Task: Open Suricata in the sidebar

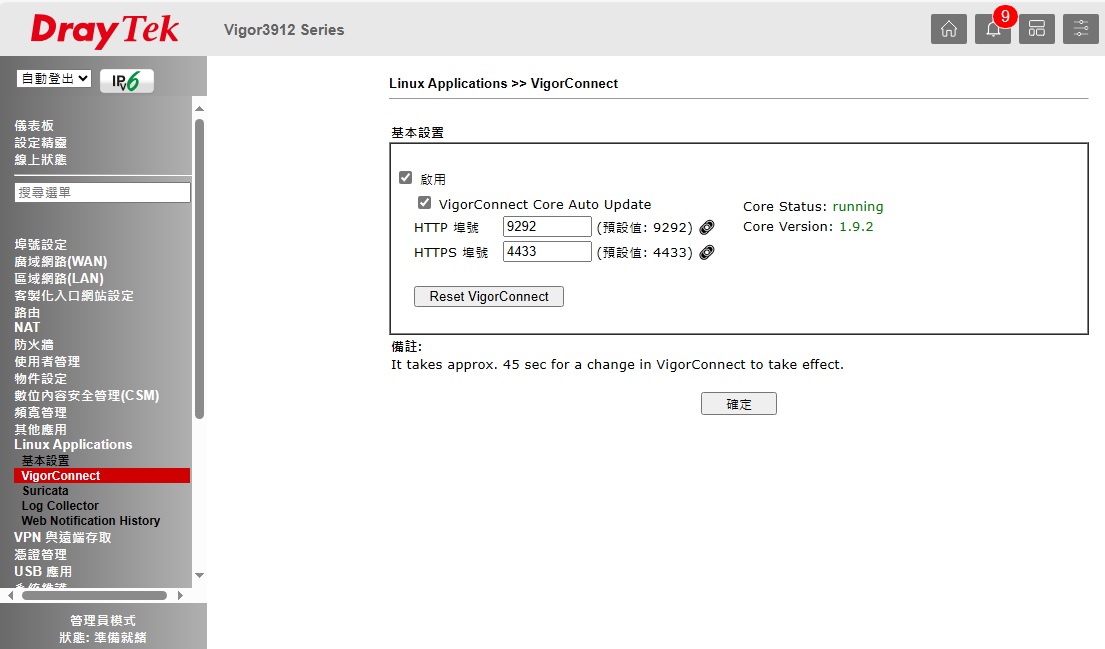Action: point(45,491)
